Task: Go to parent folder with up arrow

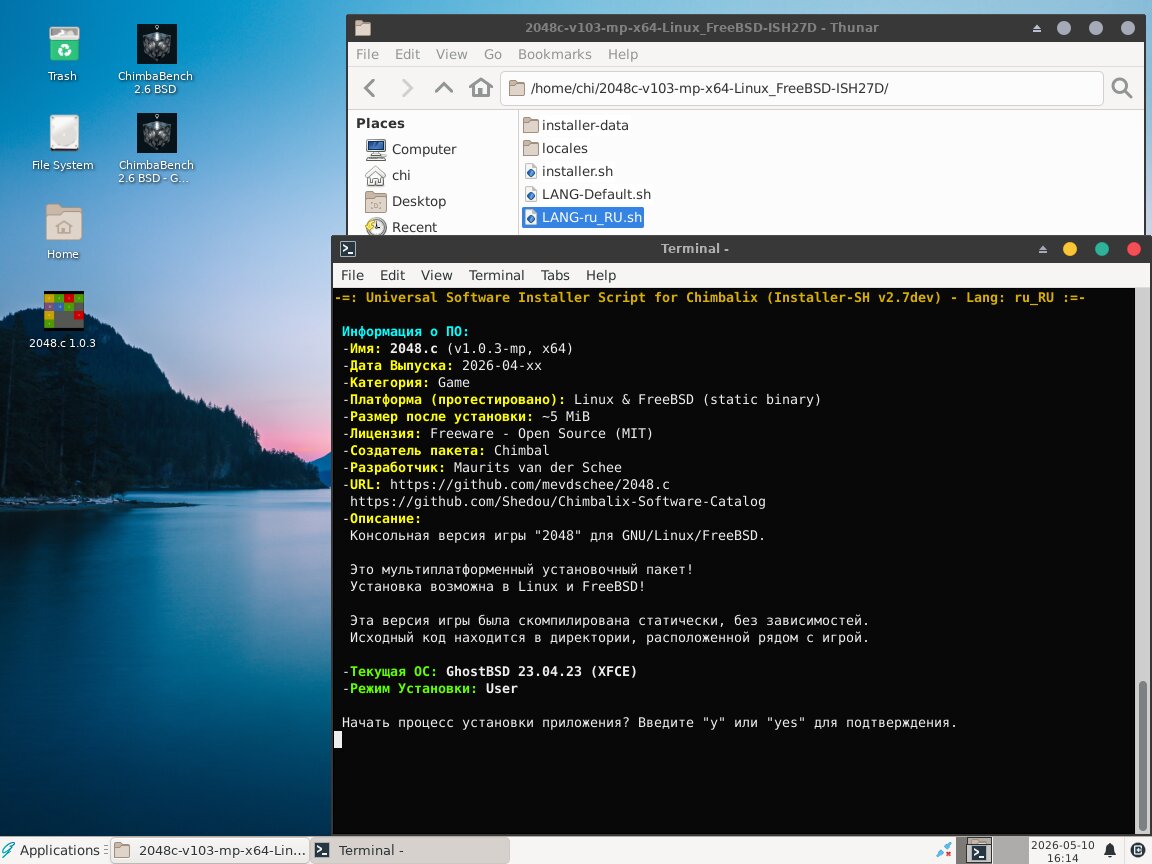Action: click(x=444, y=88)
